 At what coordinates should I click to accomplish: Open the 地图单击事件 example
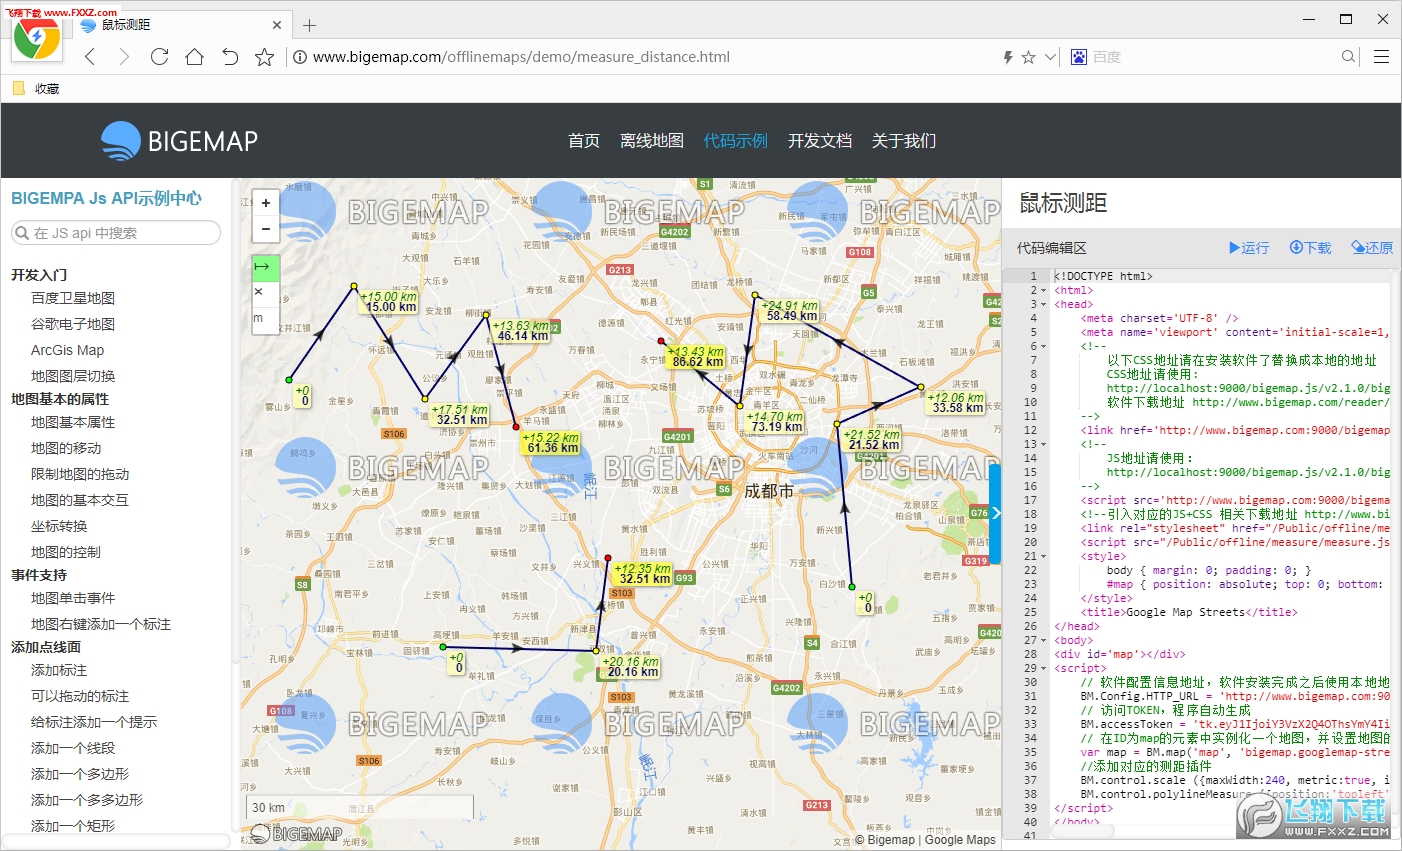(73, 598)
